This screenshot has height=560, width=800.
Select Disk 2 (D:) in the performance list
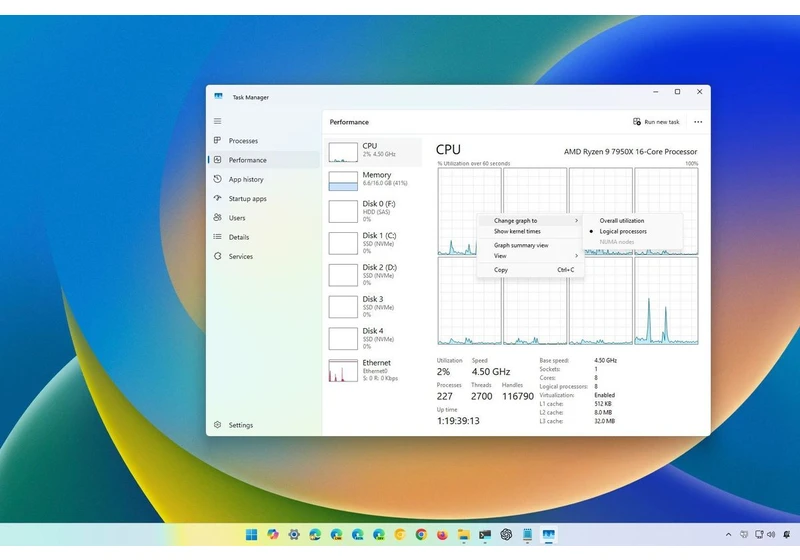(x=373, y=274)
